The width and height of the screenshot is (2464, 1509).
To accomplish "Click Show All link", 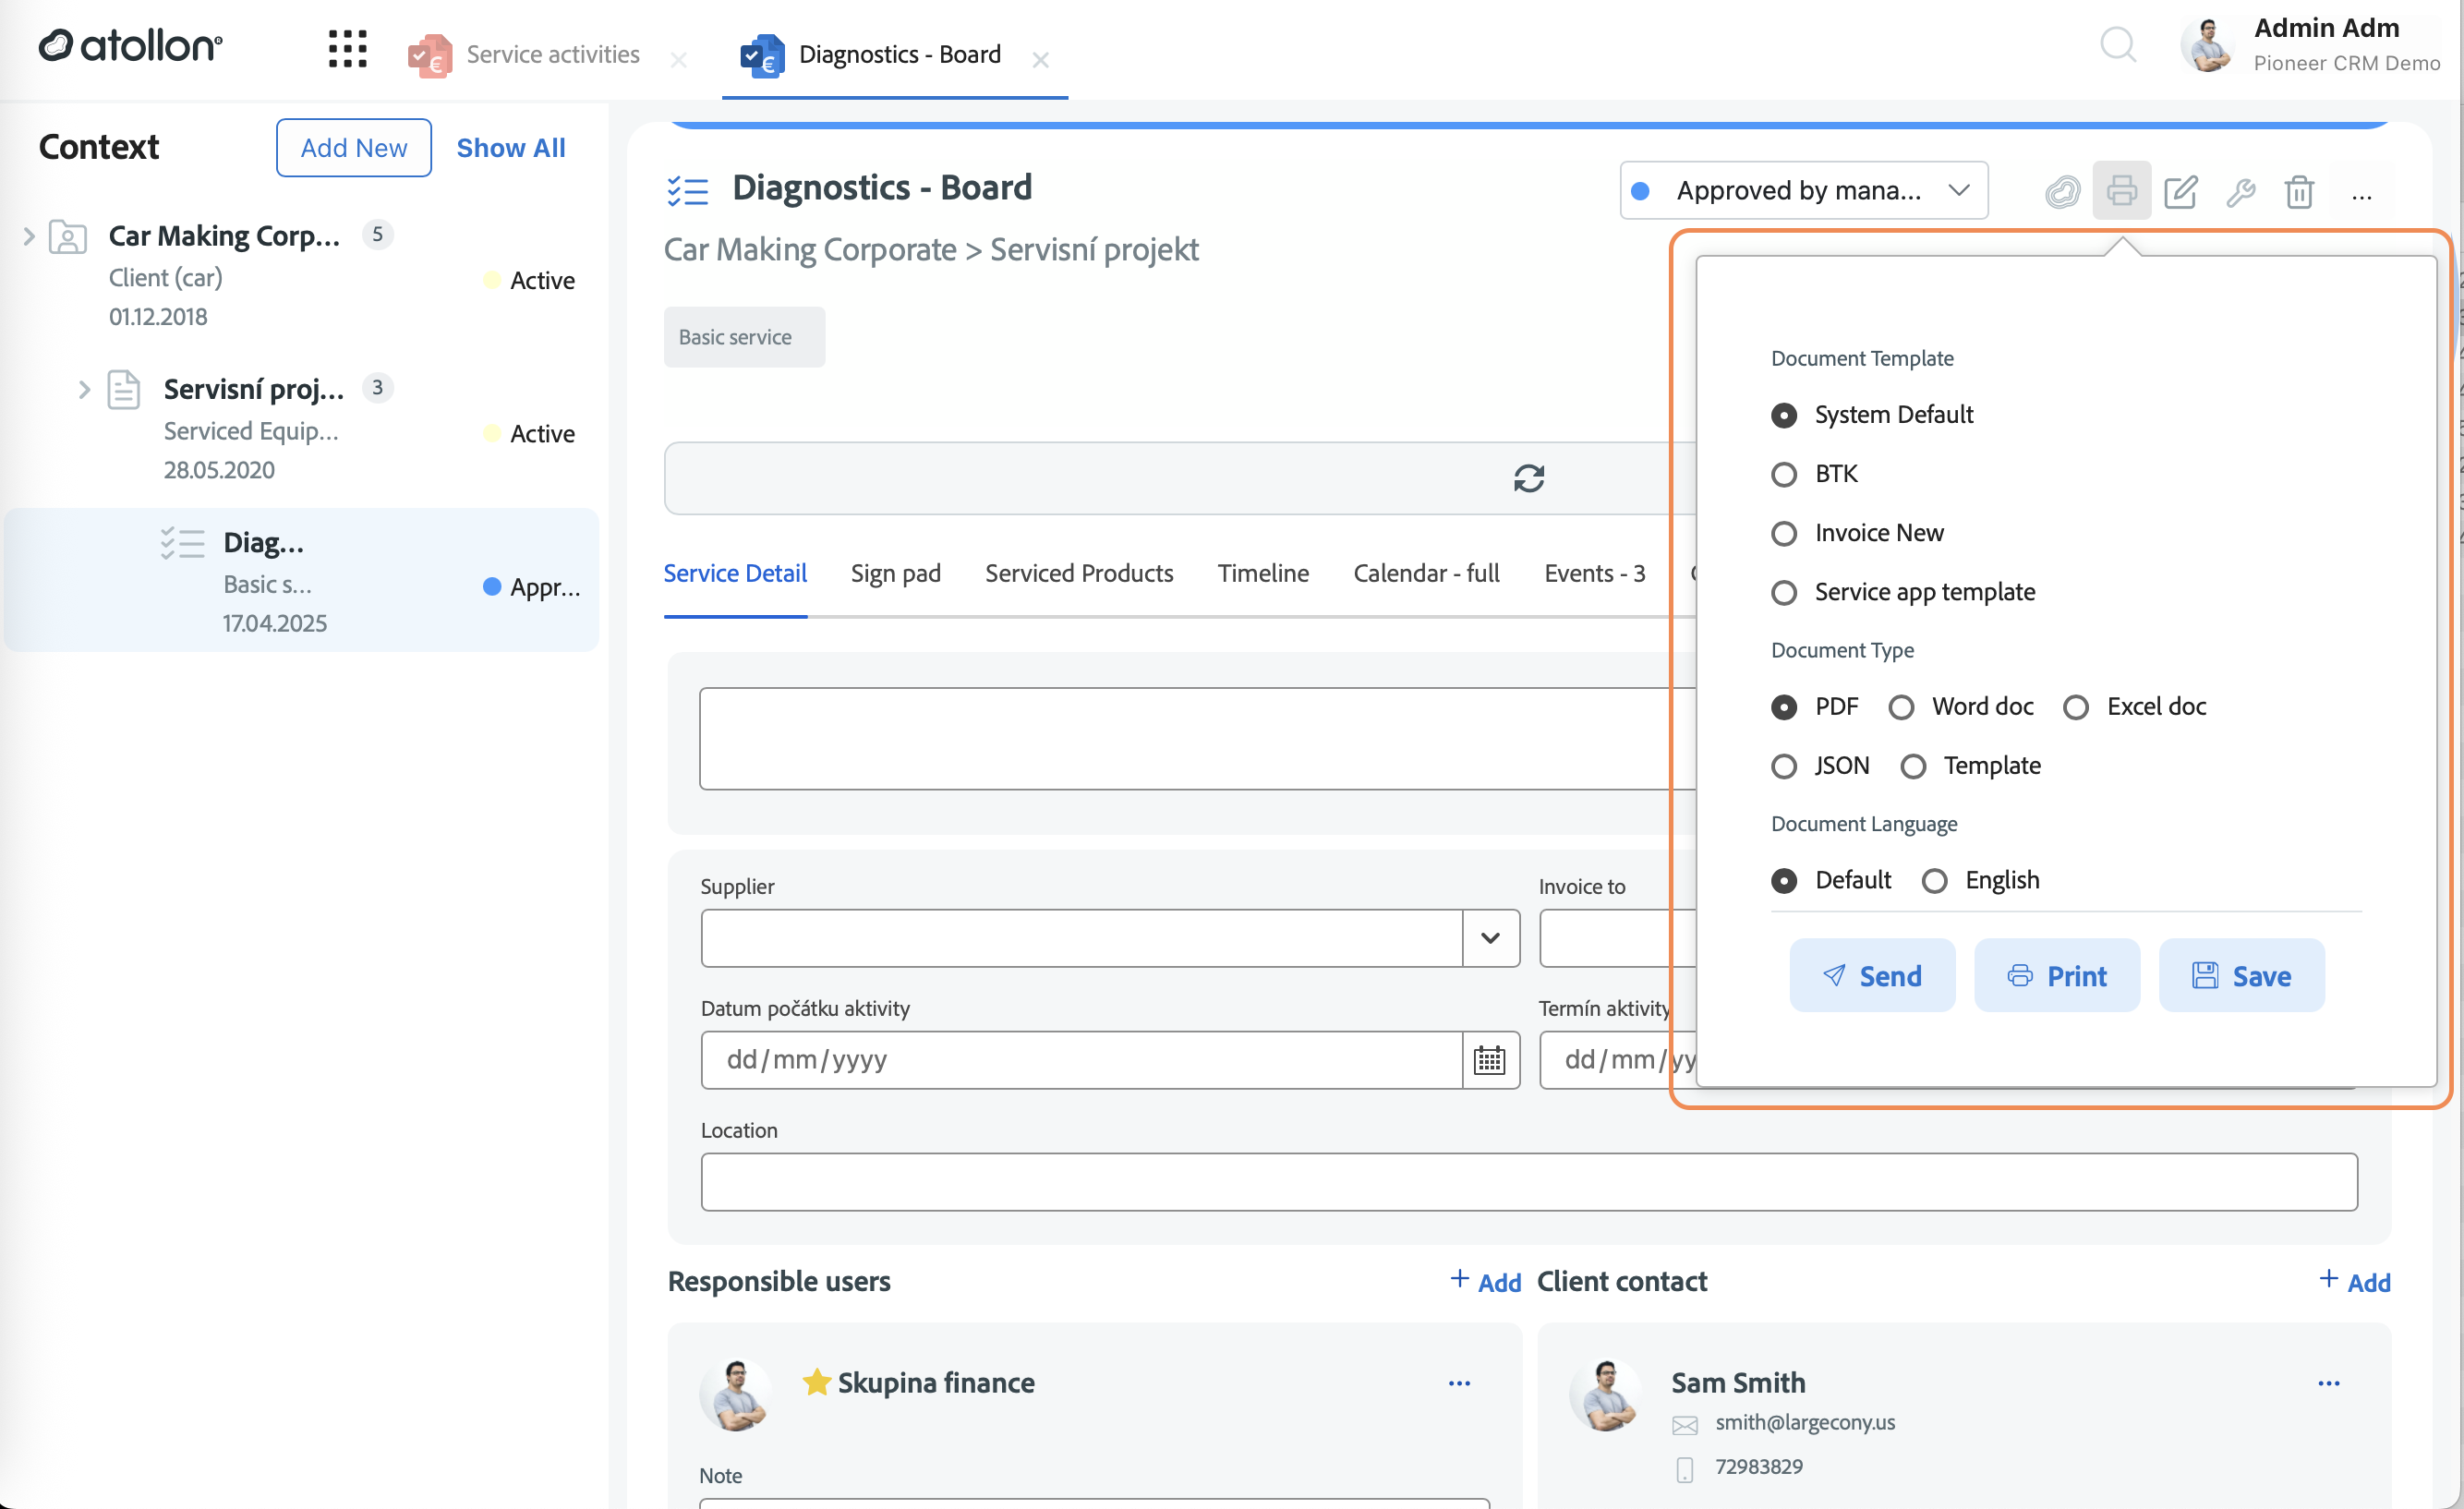I will click(511, 148).
